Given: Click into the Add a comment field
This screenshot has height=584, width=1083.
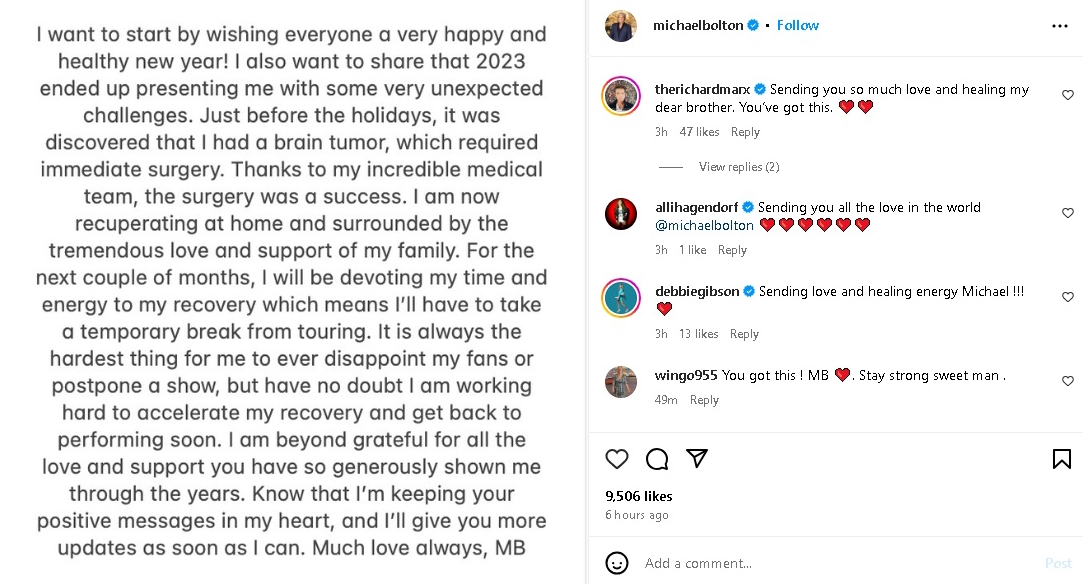Looking at the screenshot, I should [x=830, y=563].
